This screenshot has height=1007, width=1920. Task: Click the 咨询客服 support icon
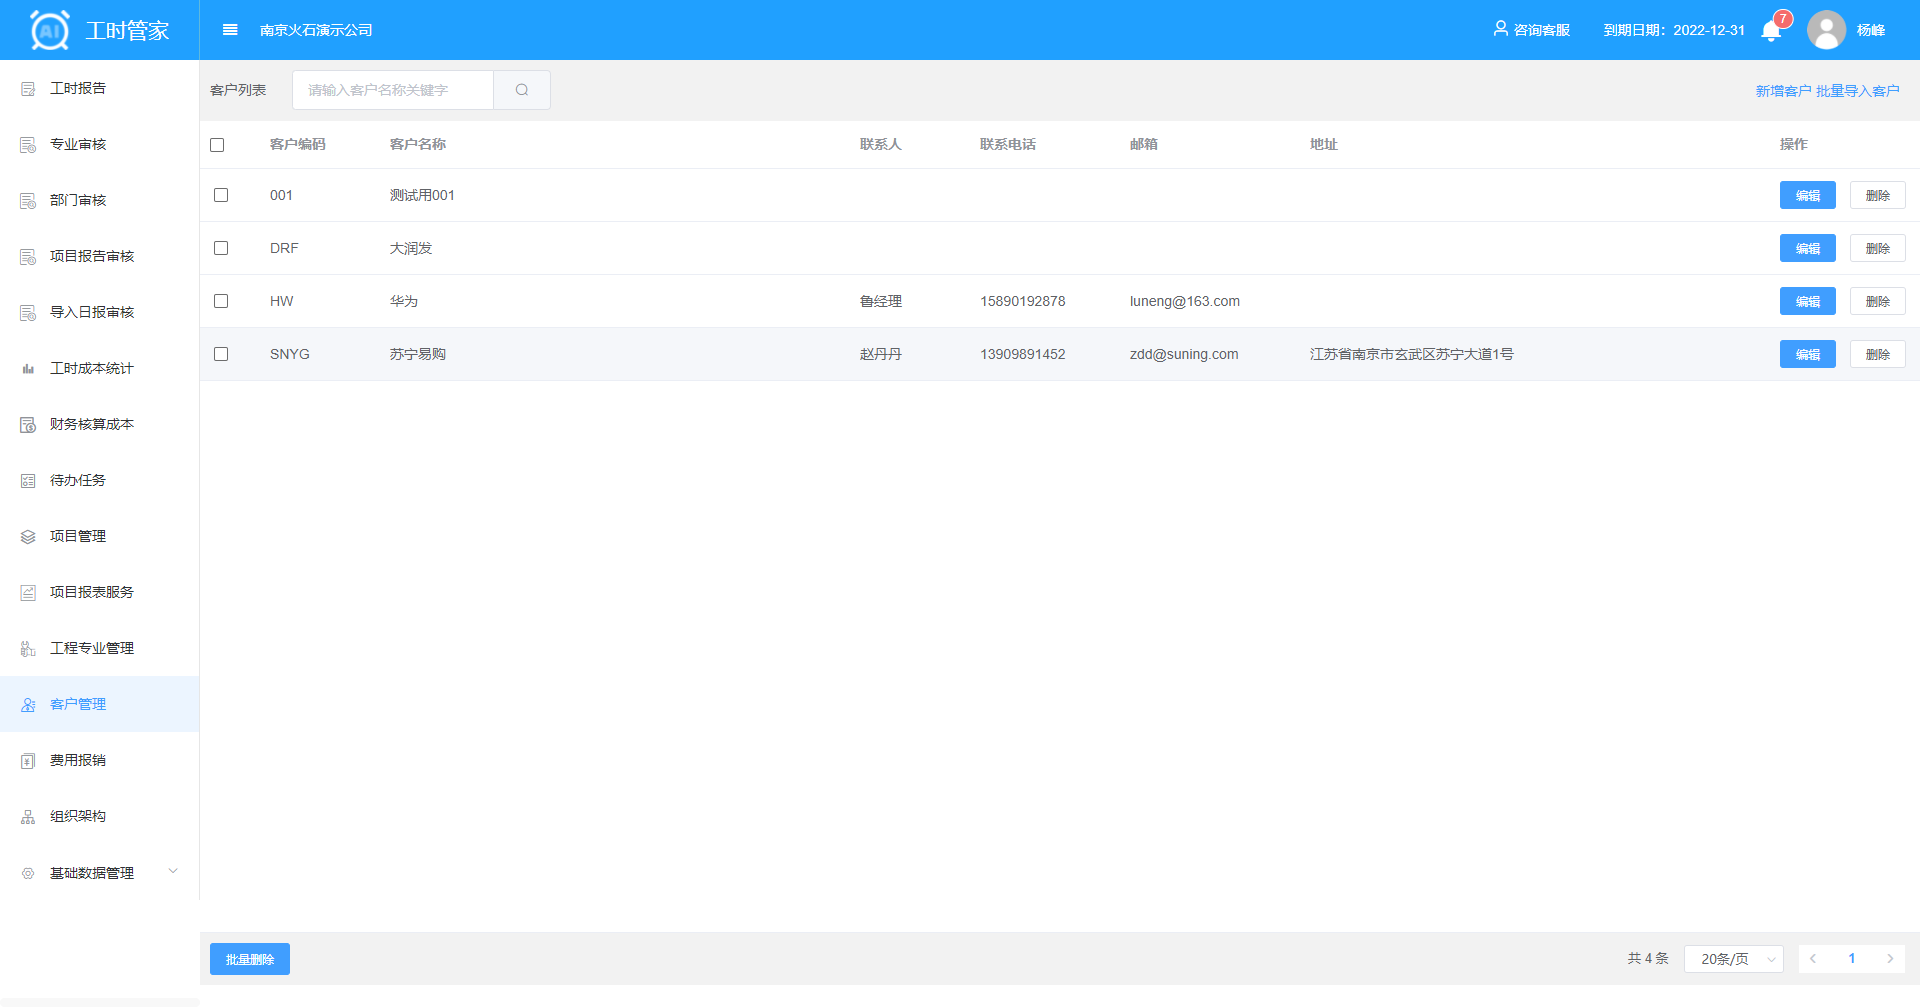tap(1500, 29)
